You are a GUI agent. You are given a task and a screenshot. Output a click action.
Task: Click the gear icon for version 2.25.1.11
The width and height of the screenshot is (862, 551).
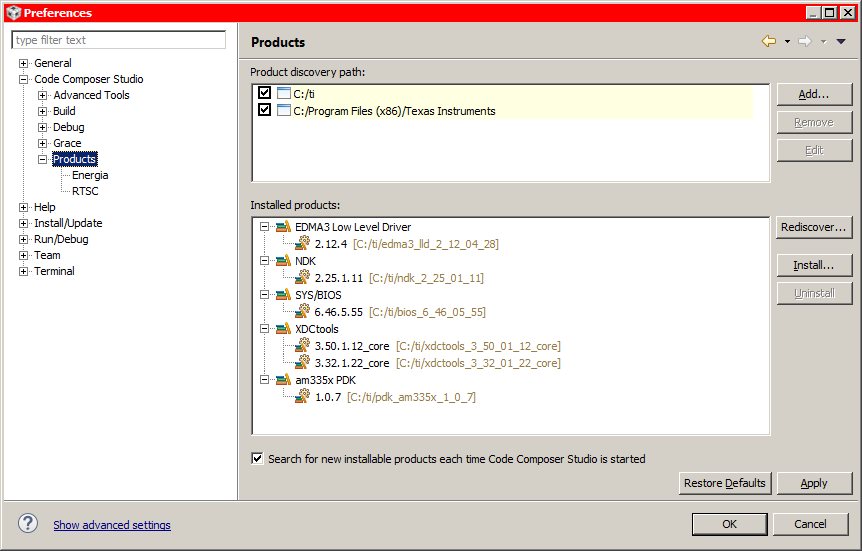(302, 277)
